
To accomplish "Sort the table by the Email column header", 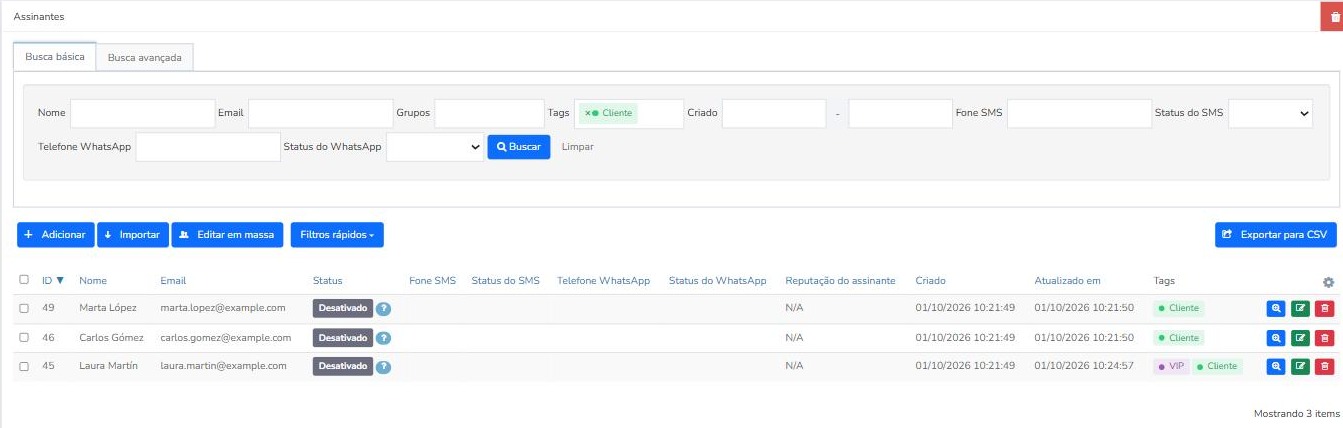I will click(x=173, y=281).
